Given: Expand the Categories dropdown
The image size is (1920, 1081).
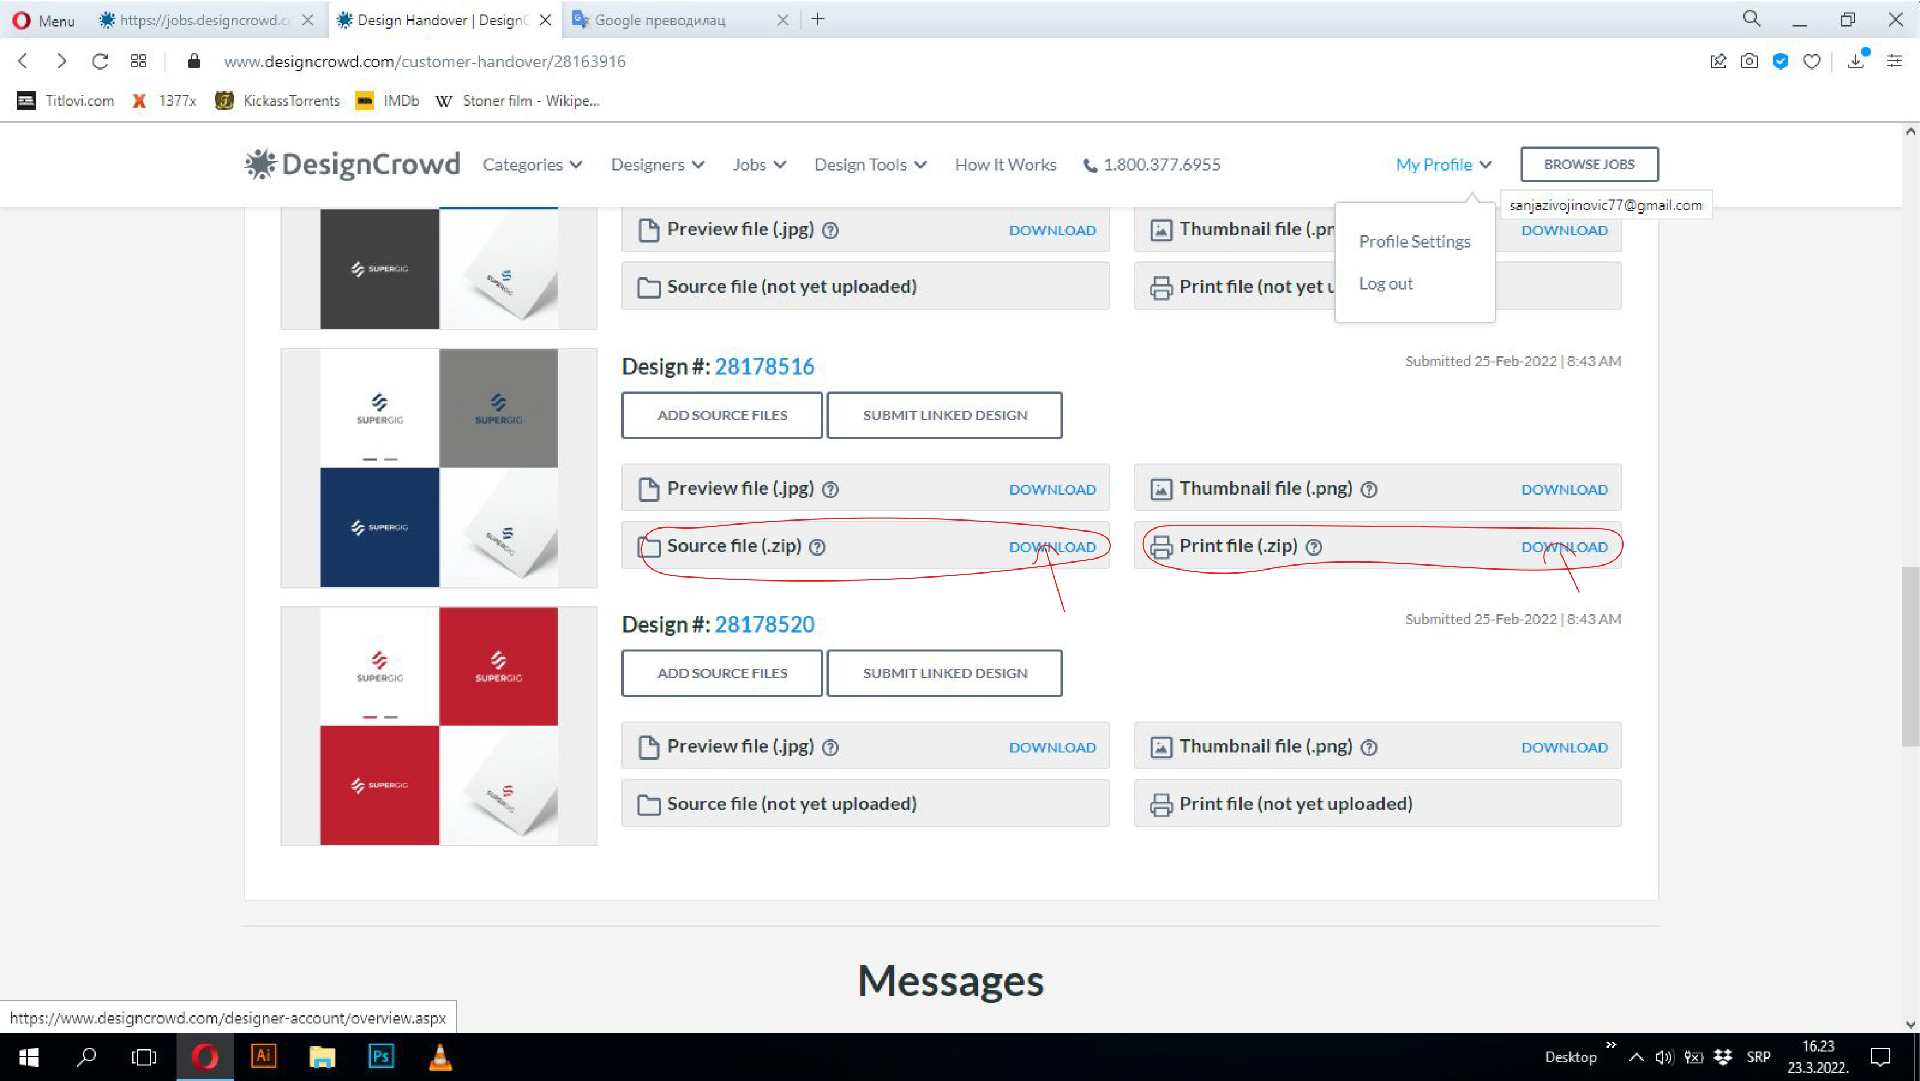Looking at the screenshot, I should [532, 164].
